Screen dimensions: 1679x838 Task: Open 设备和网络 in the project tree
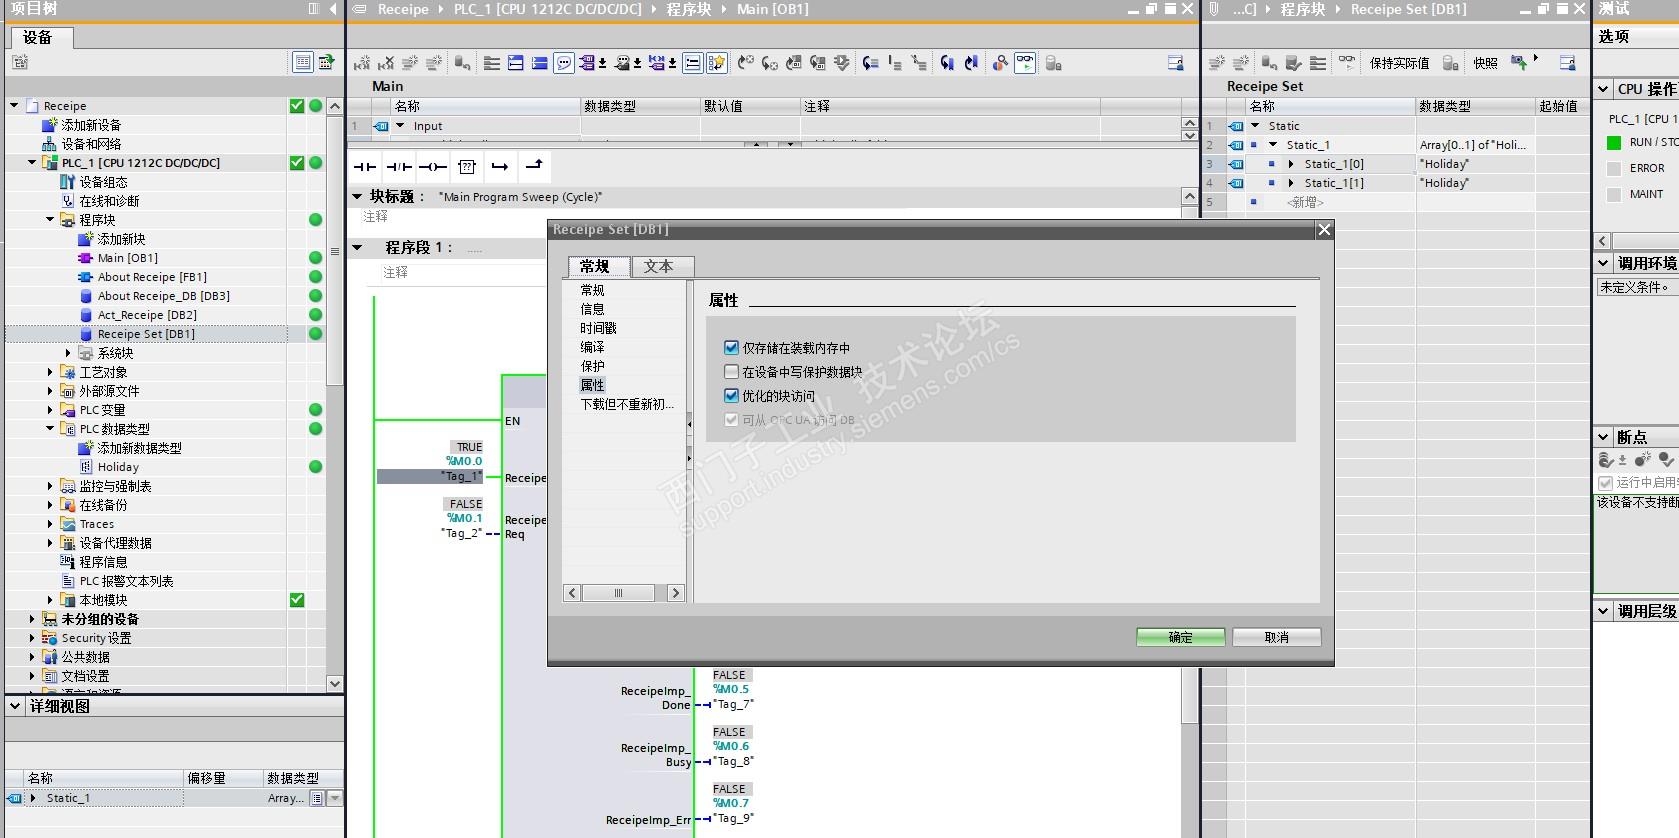coord(91,144)
